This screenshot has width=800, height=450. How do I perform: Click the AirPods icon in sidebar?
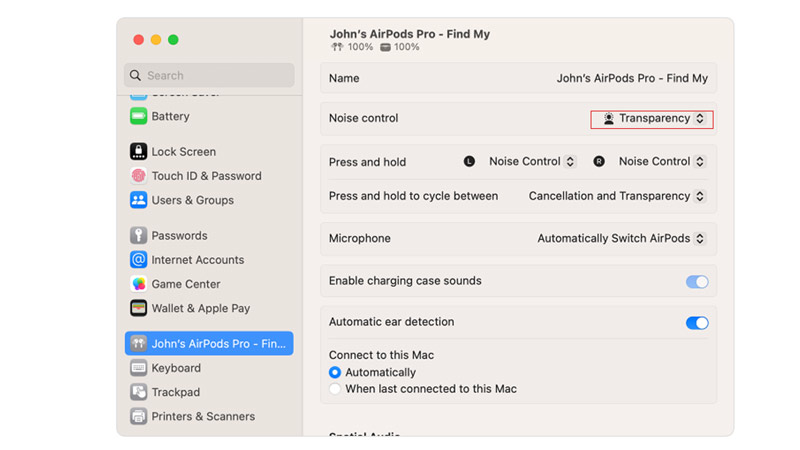138,343
